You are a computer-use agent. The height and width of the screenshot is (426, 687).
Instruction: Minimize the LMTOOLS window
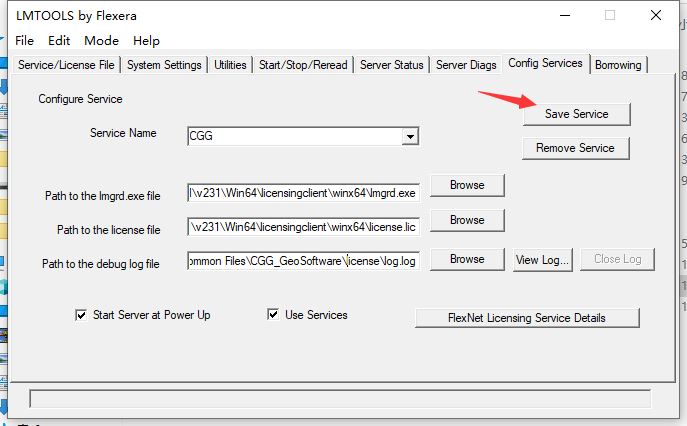tap(565, 15)
